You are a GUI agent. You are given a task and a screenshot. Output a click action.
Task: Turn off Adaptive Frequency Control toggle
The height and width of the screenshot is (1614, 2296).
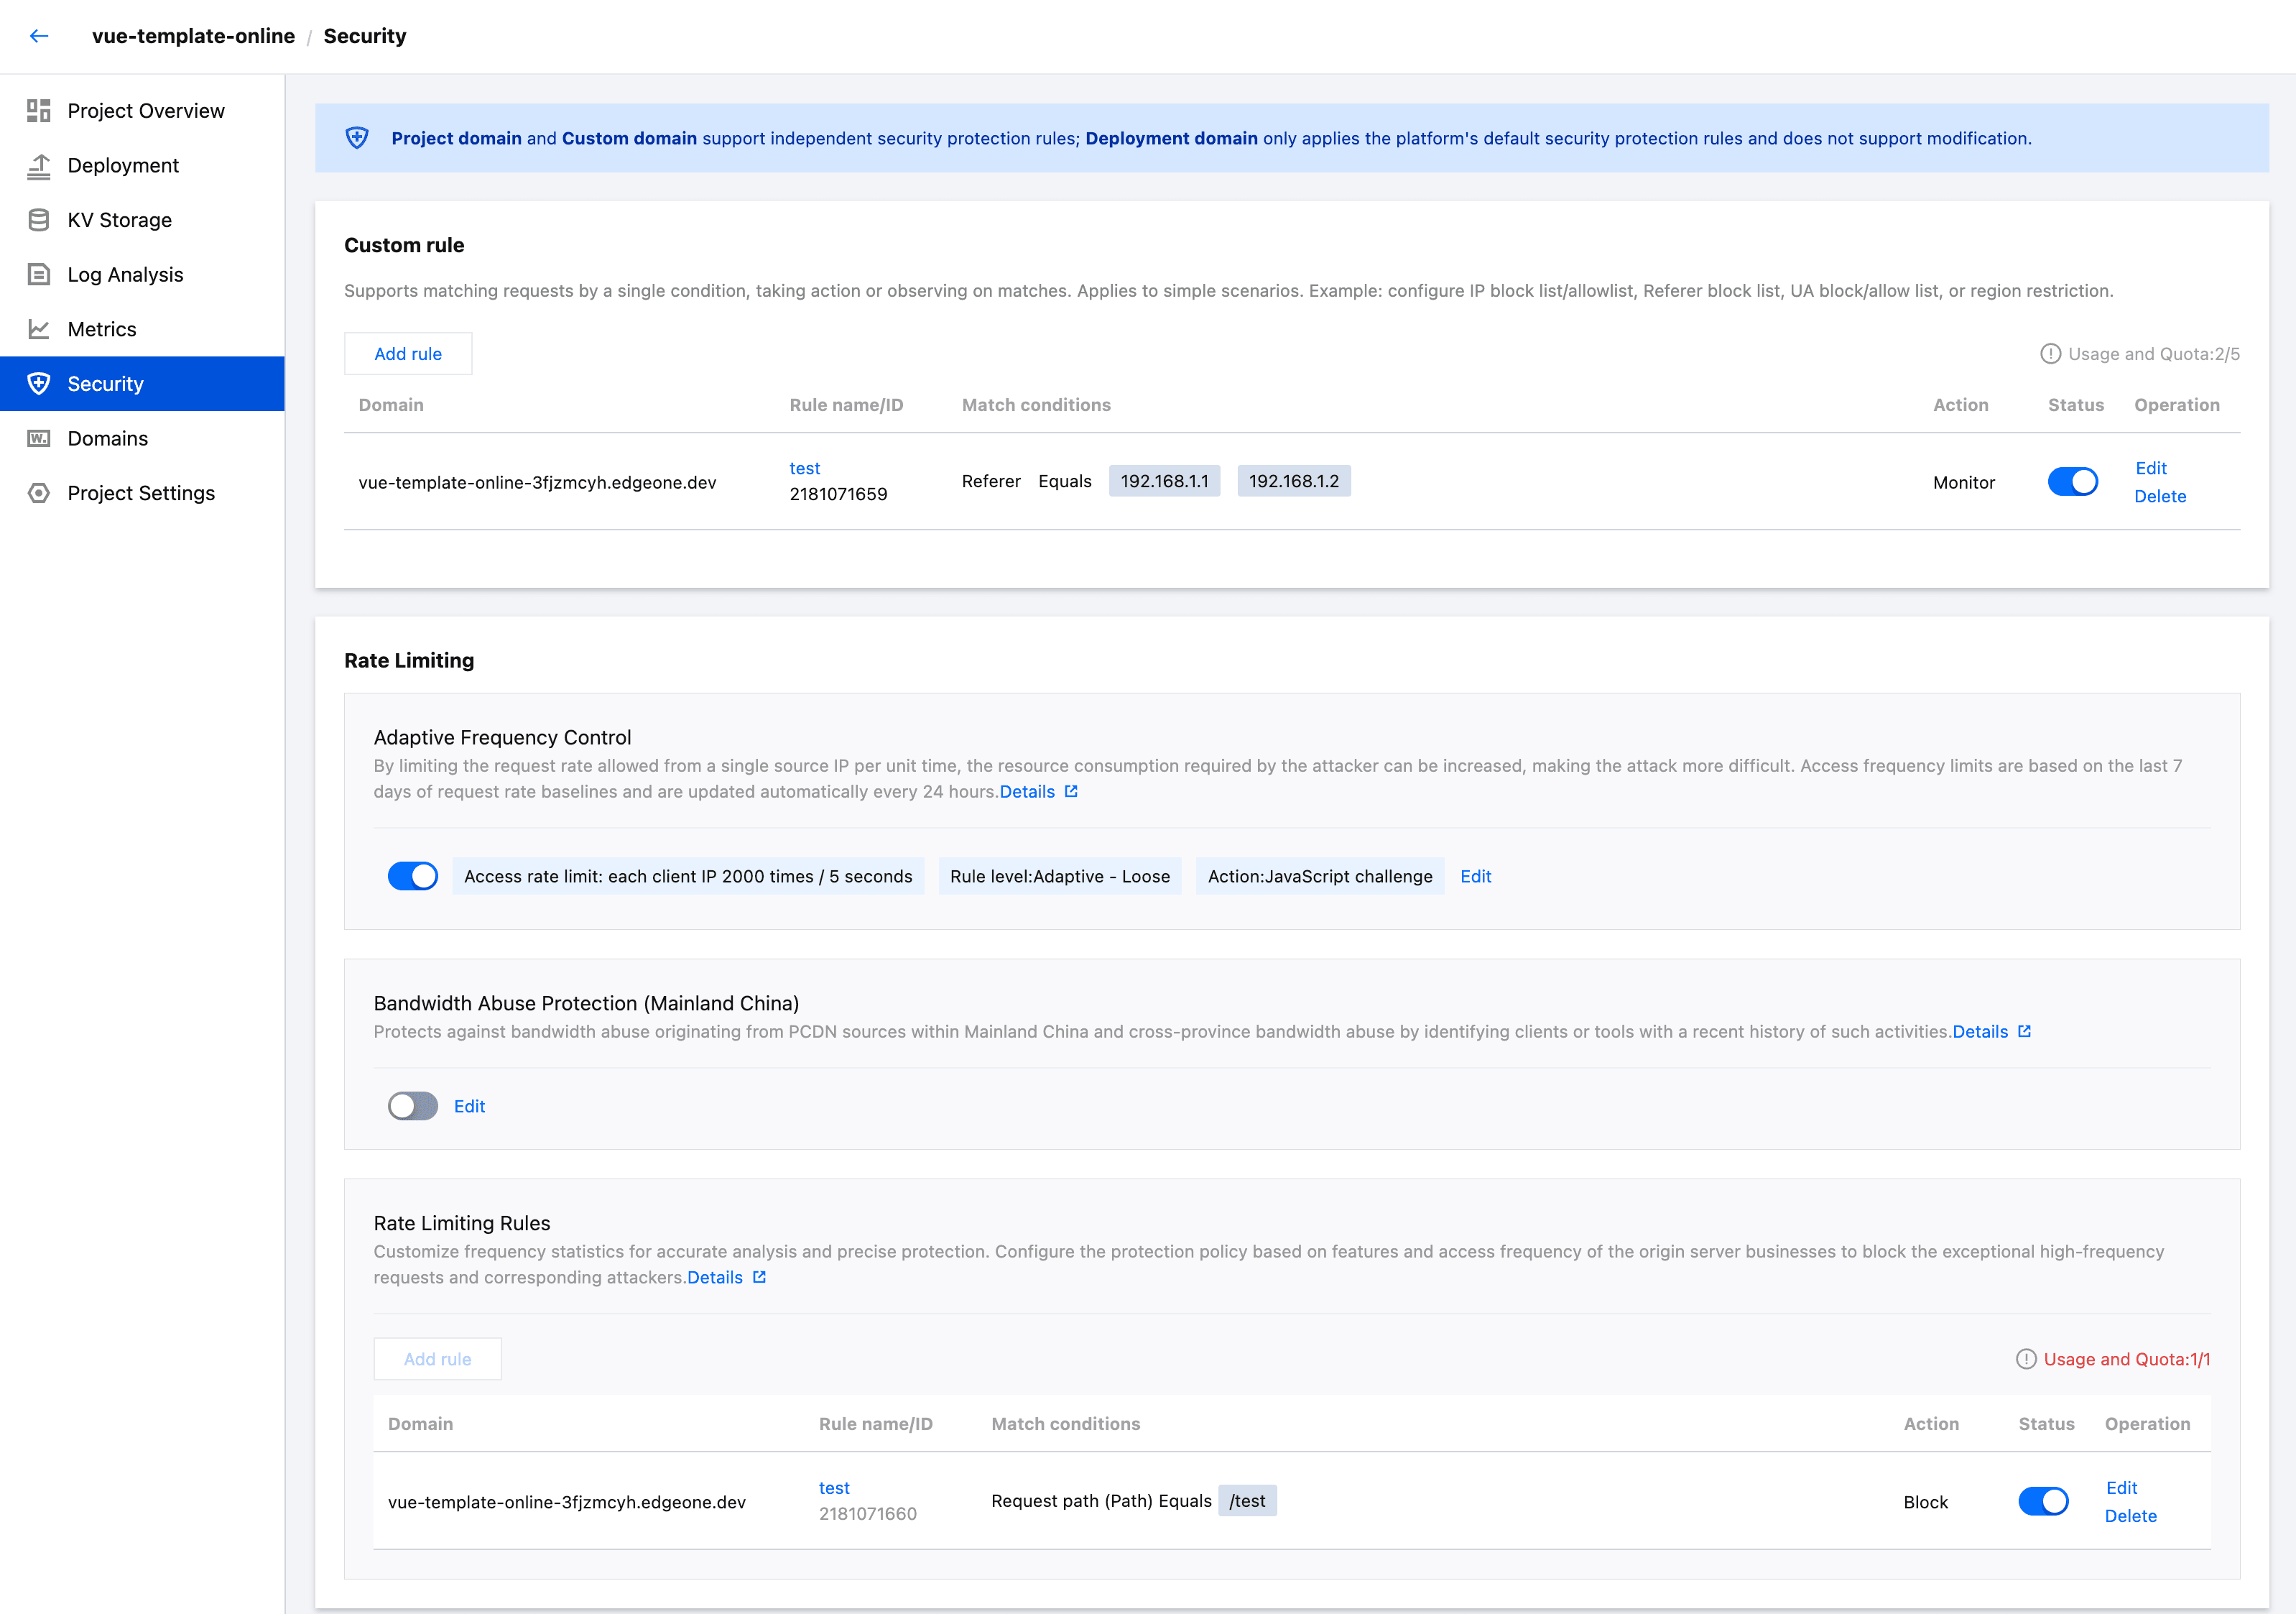pos(412,876)
